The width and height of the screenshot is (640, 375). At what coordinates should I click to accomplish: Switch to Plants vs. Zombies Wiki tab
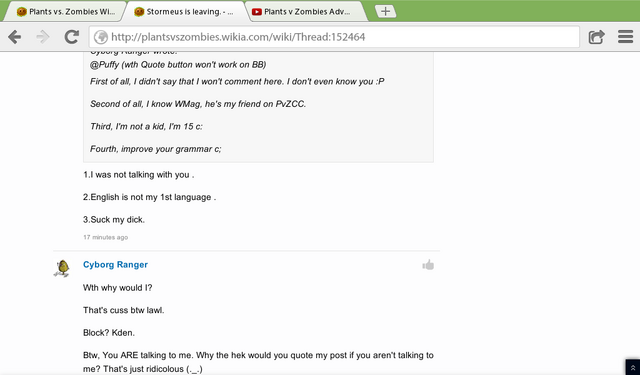coord(65,12)
